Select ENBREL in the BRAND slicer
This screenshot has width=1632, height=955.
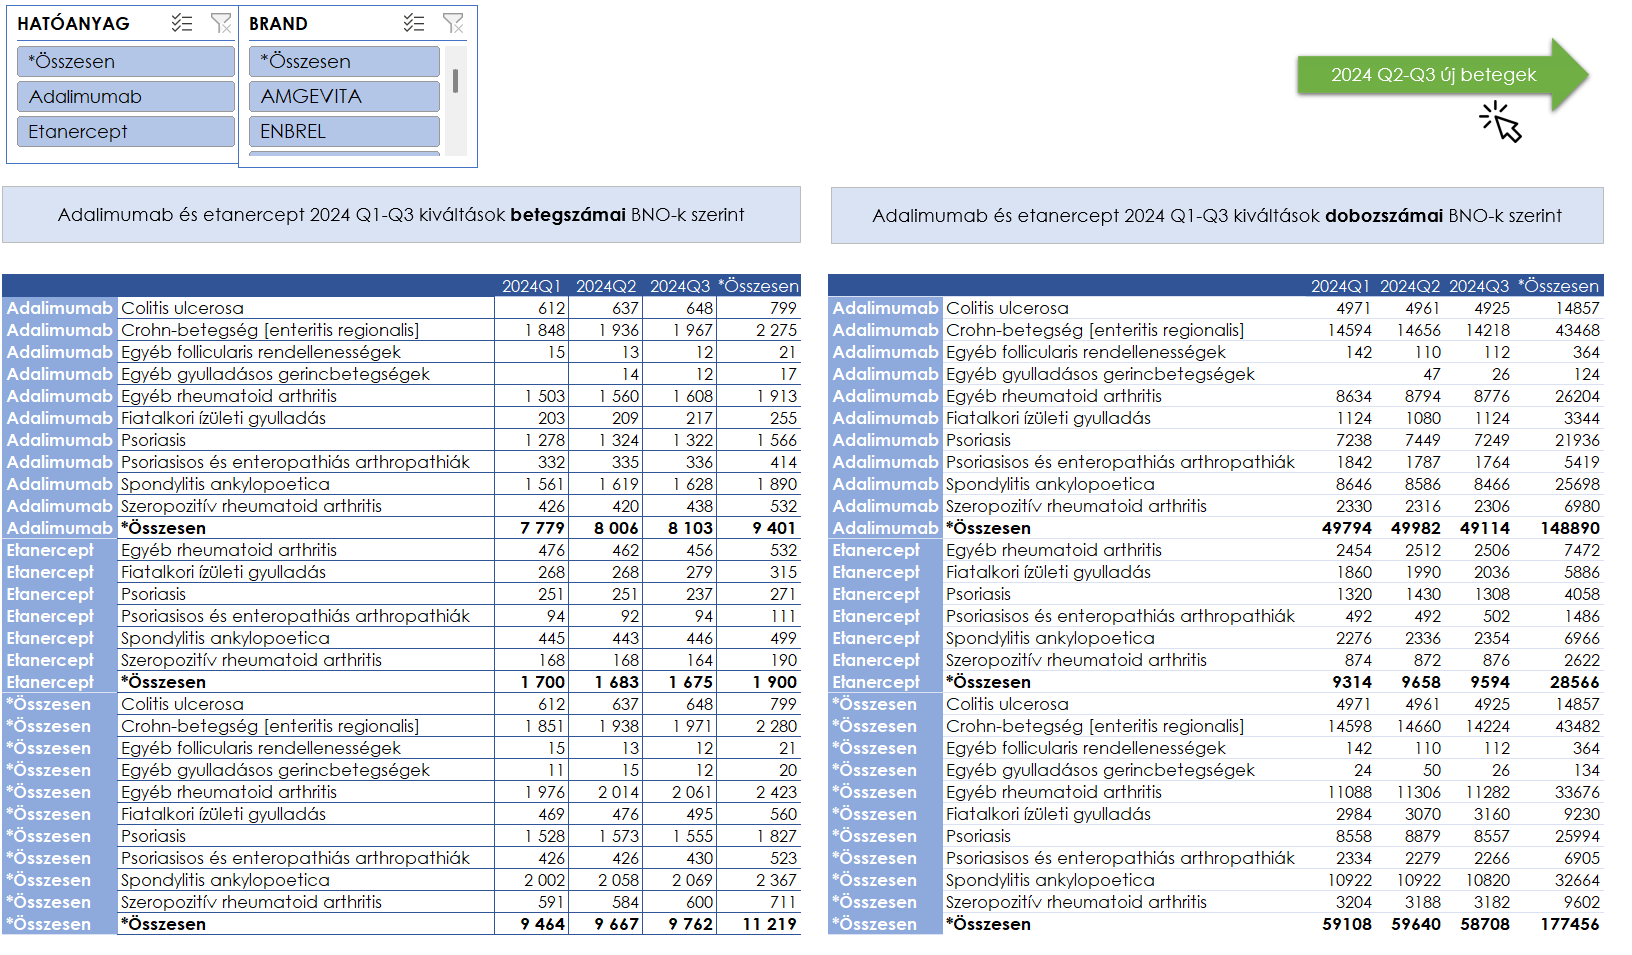coord(343,132)
